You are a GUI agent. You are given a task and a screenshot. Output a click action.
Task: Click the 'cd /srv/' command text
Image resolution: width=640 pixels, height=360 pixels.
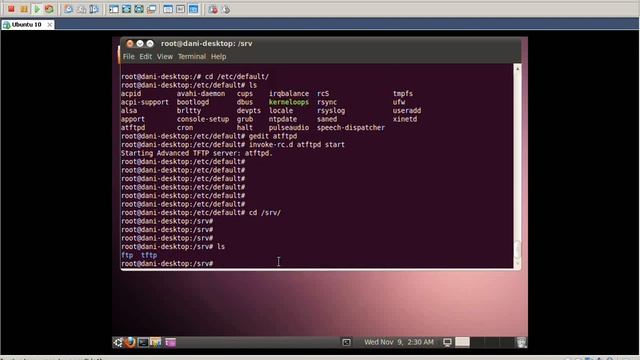point(264,213)
